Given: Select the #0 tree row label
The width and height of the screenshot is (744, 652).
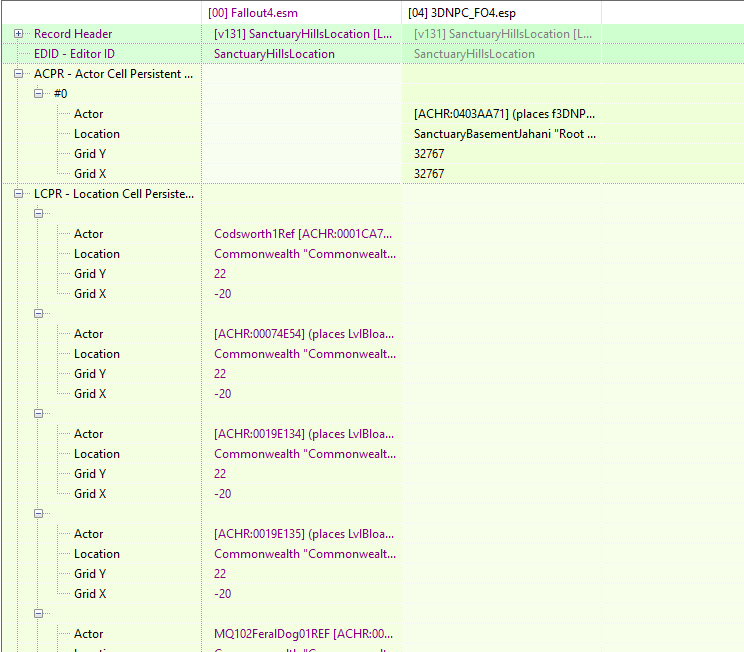Looking at the screenshot, I should 60,93.
